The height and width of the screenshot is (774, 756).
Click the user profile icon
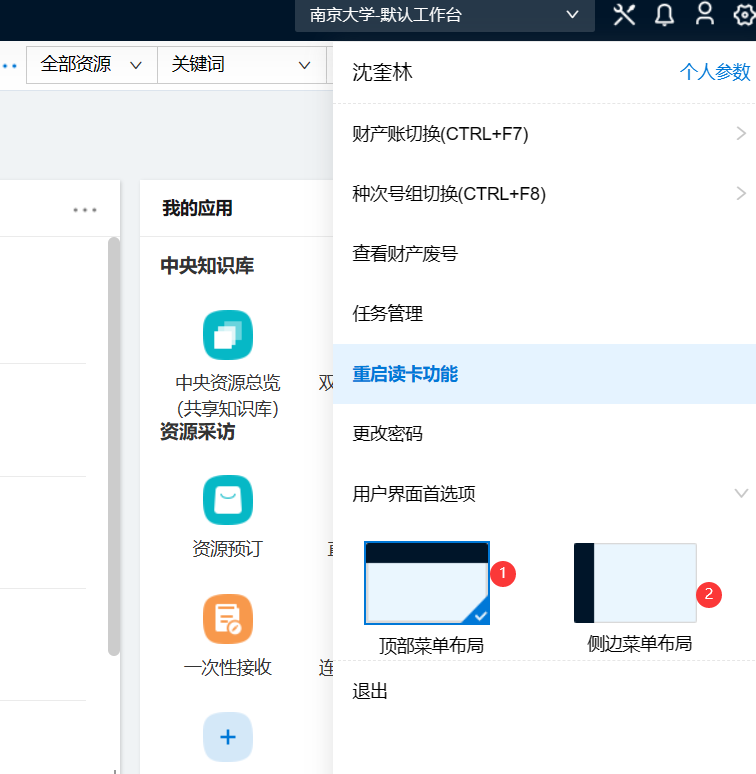[x=705, y=14]
